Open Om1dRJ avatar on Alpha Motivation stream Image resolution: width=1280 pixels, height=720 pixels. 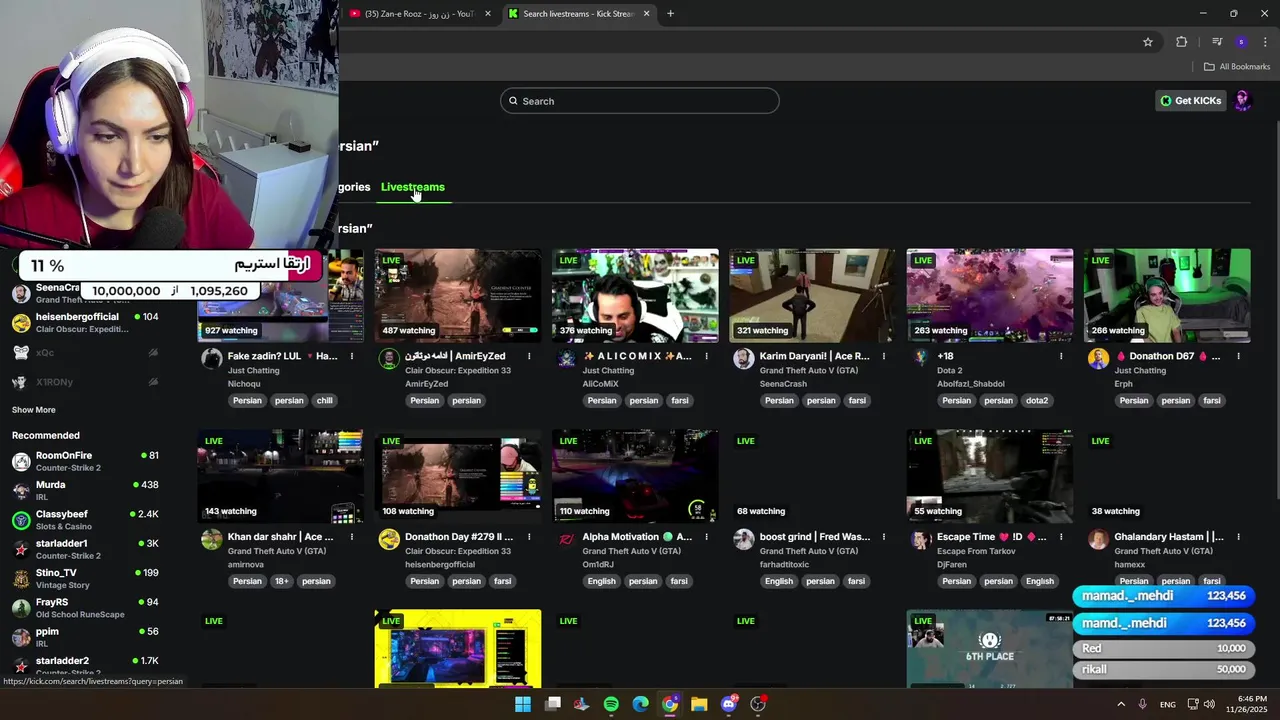coord(566,540)
